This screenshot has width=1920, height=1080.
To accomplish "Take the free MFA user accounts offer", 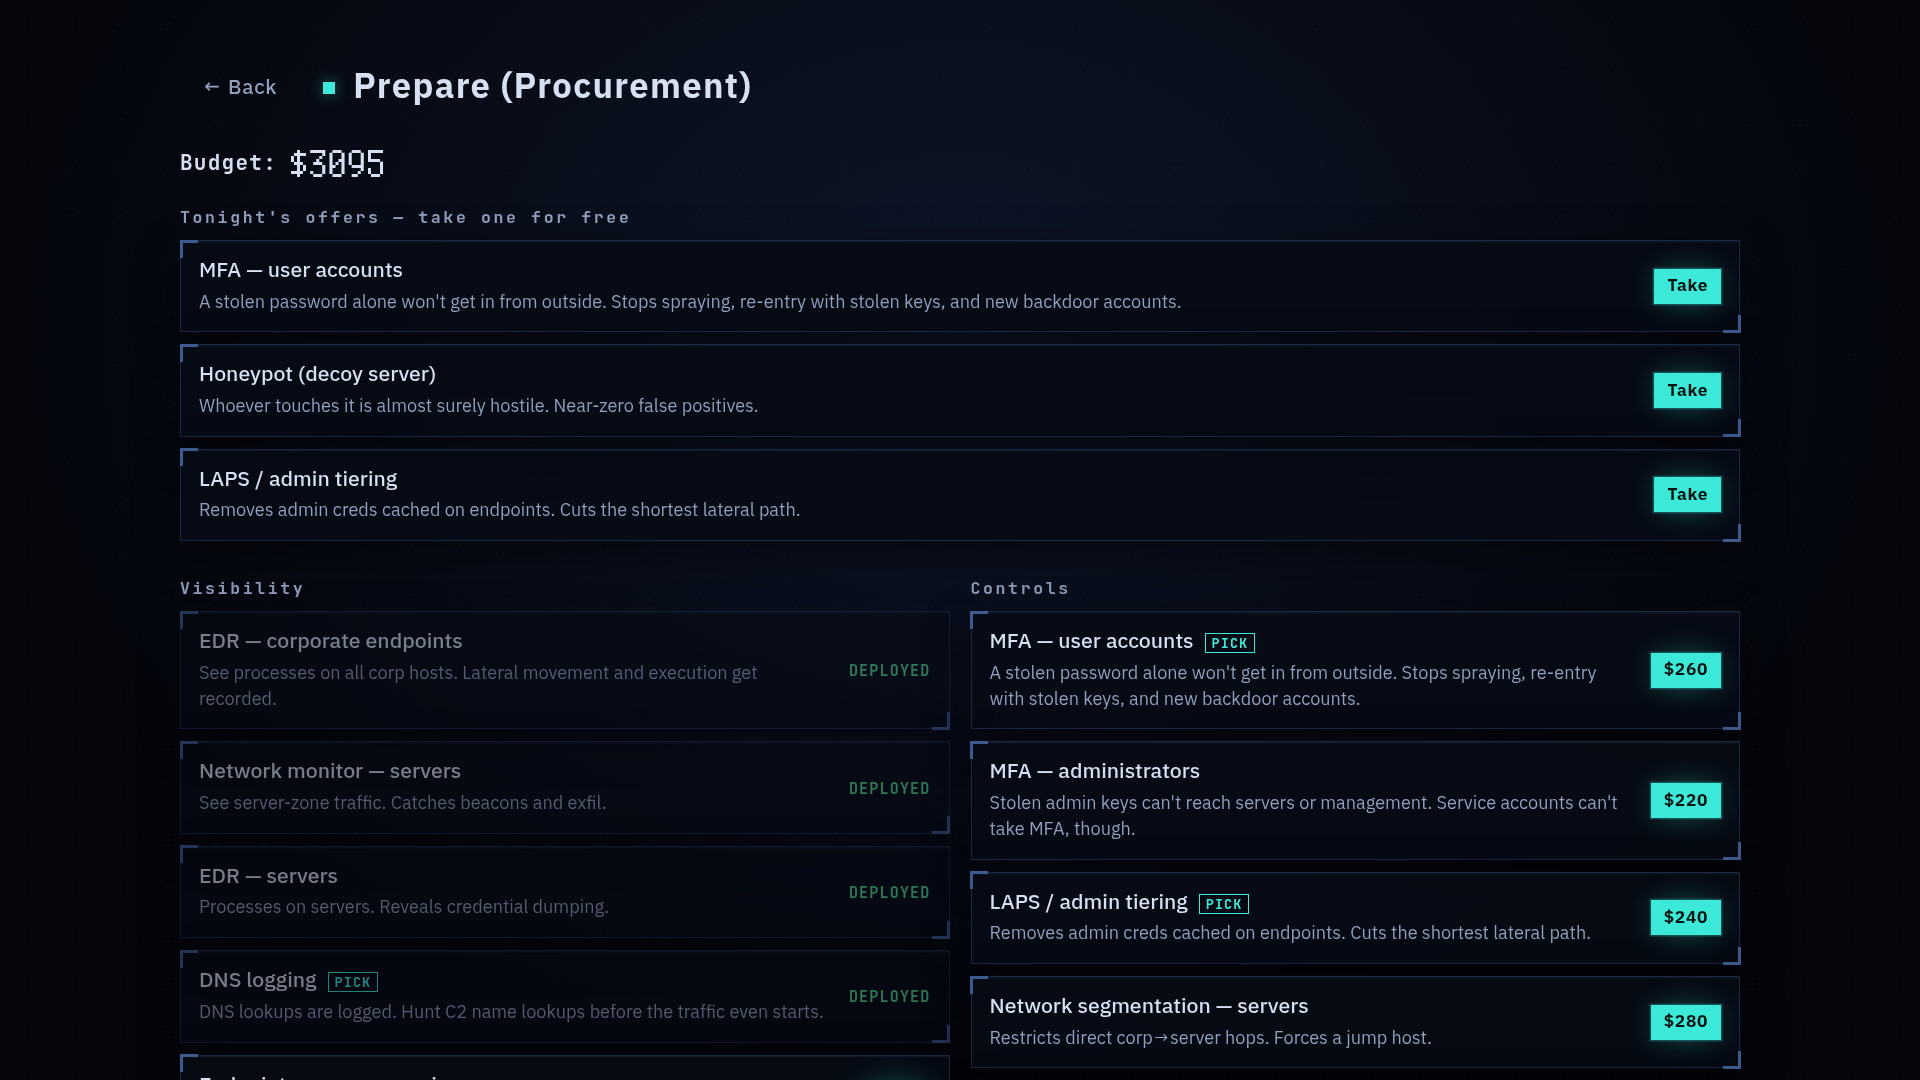I will point(1687,286).
